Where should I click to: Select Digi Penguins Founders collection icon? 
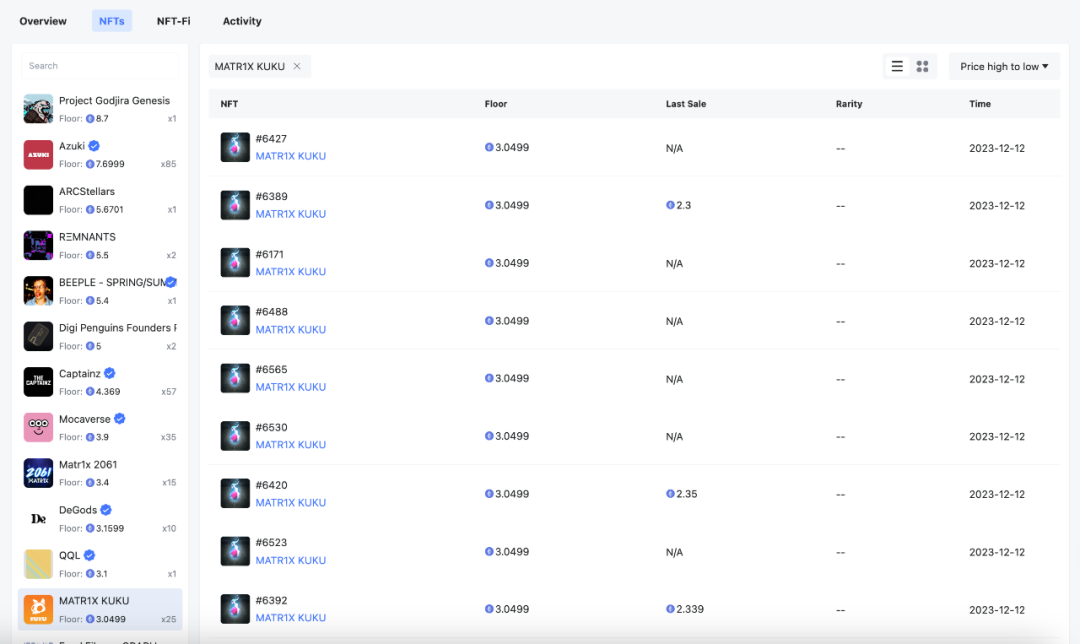pos(38,336)
